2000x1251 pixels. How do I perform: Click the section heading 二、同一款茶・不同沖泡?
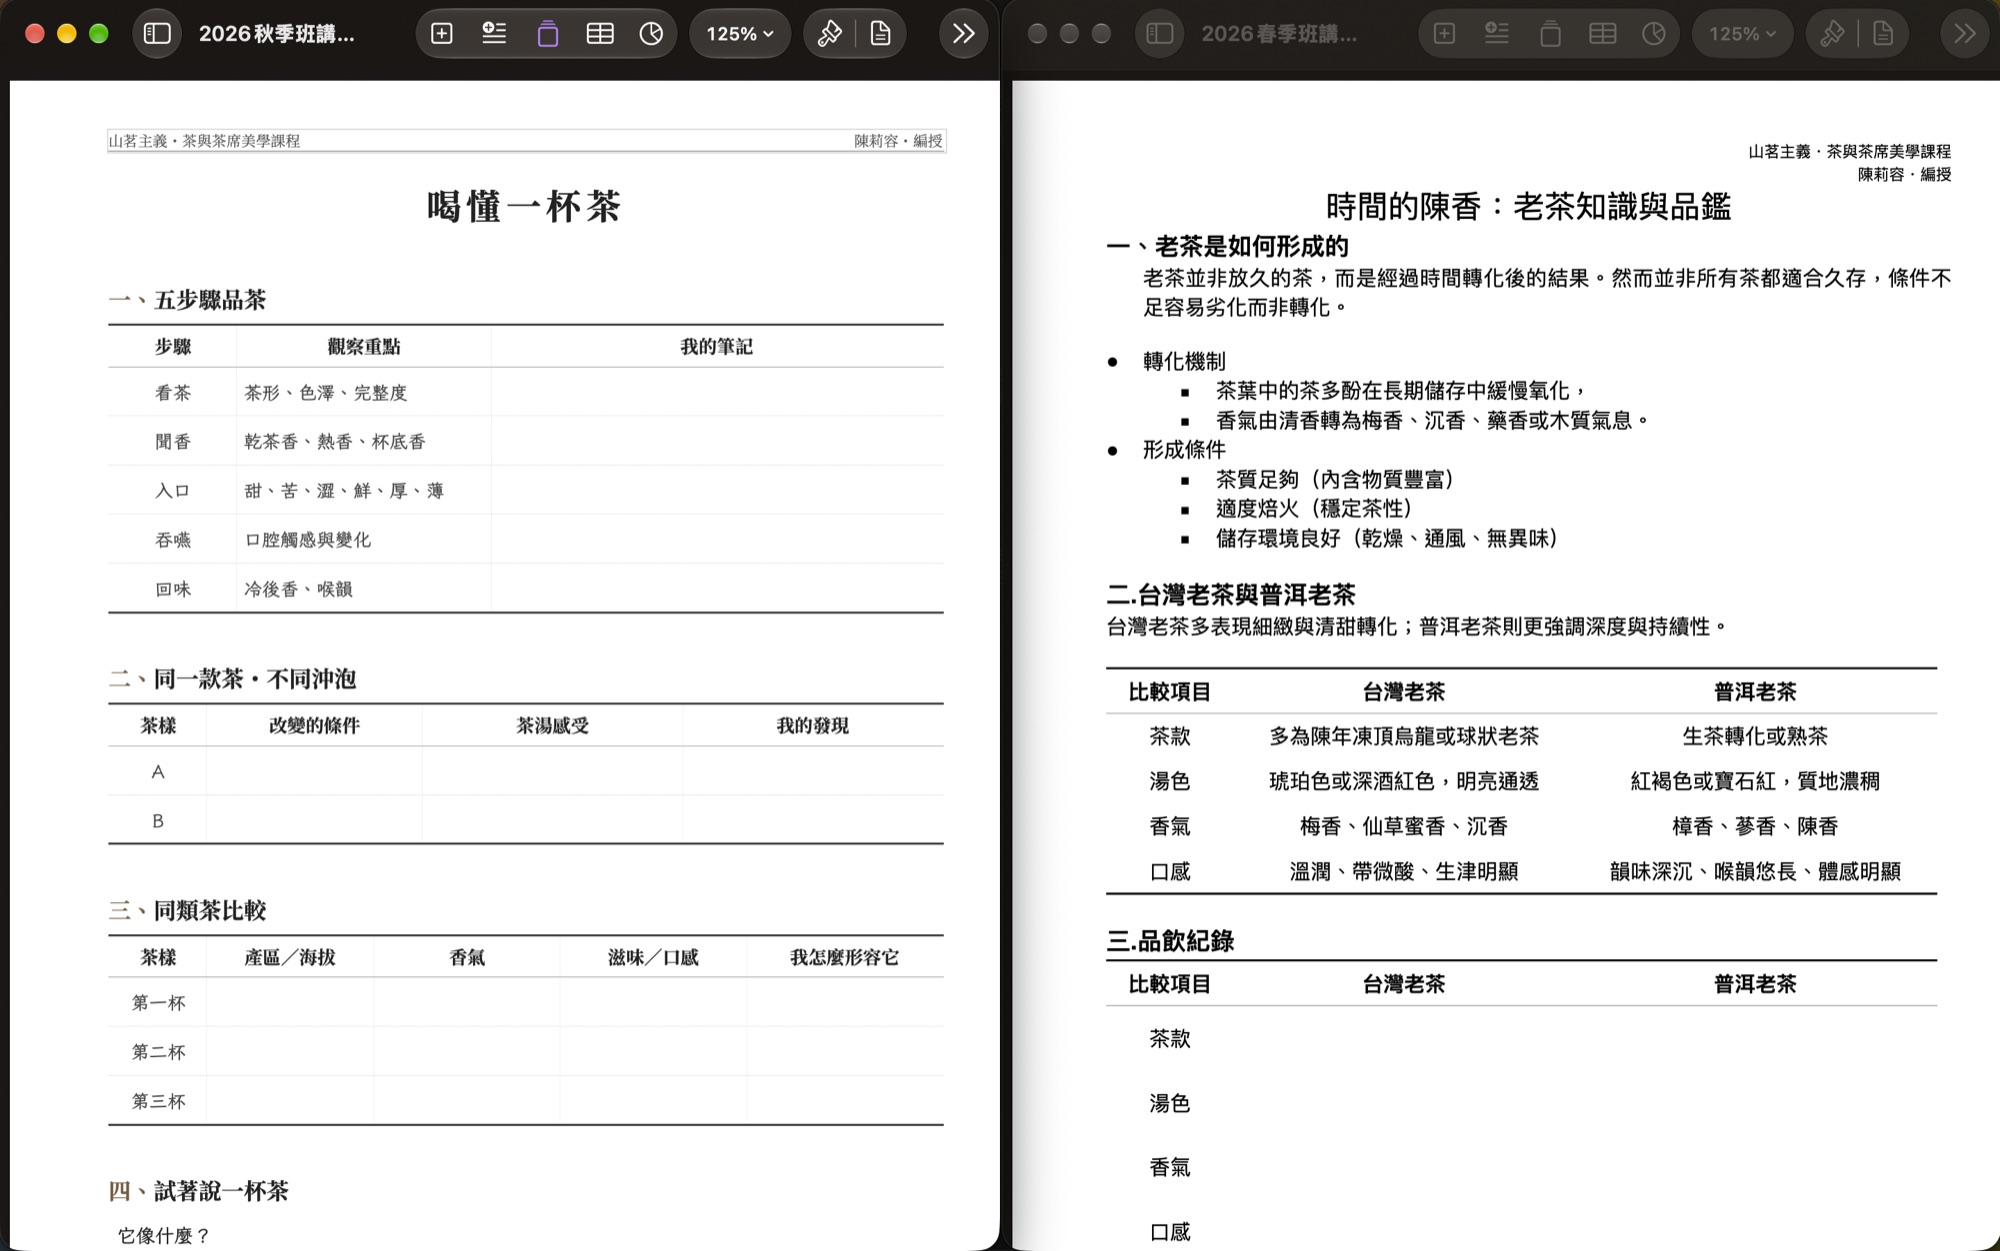[x=233, y=679]
